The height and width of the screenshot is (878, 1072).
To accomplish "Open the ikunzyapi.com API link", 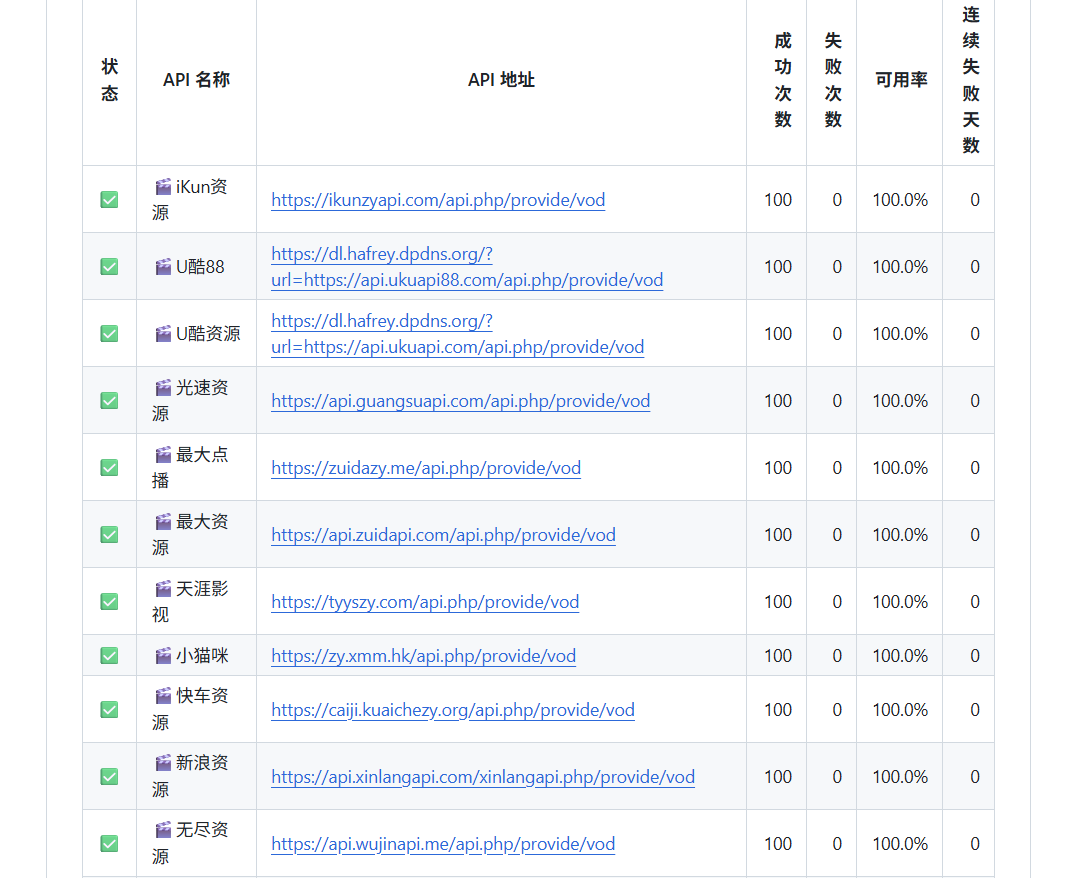I will coord(438,200).
